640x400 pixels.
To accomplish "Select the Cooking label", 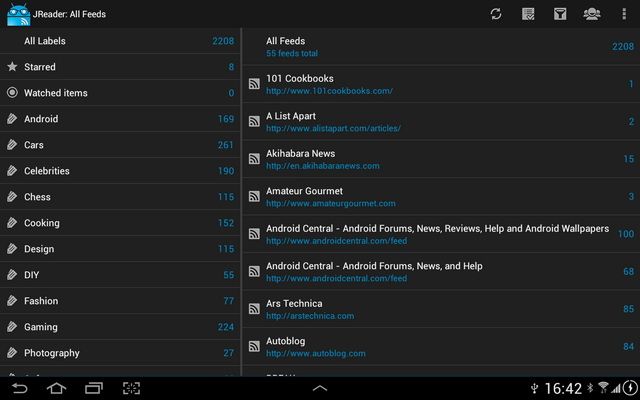I will click(120, 223).
